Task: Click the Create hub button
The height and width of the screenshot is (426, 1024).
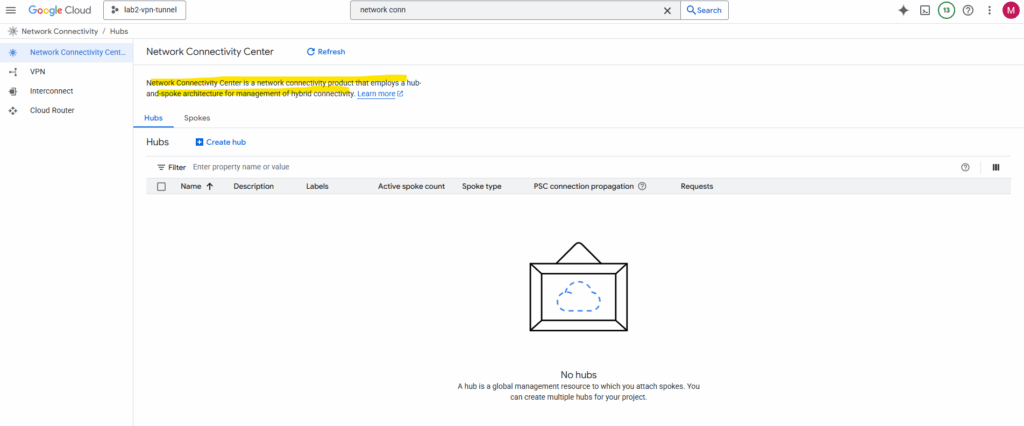Action: [221, 142]
